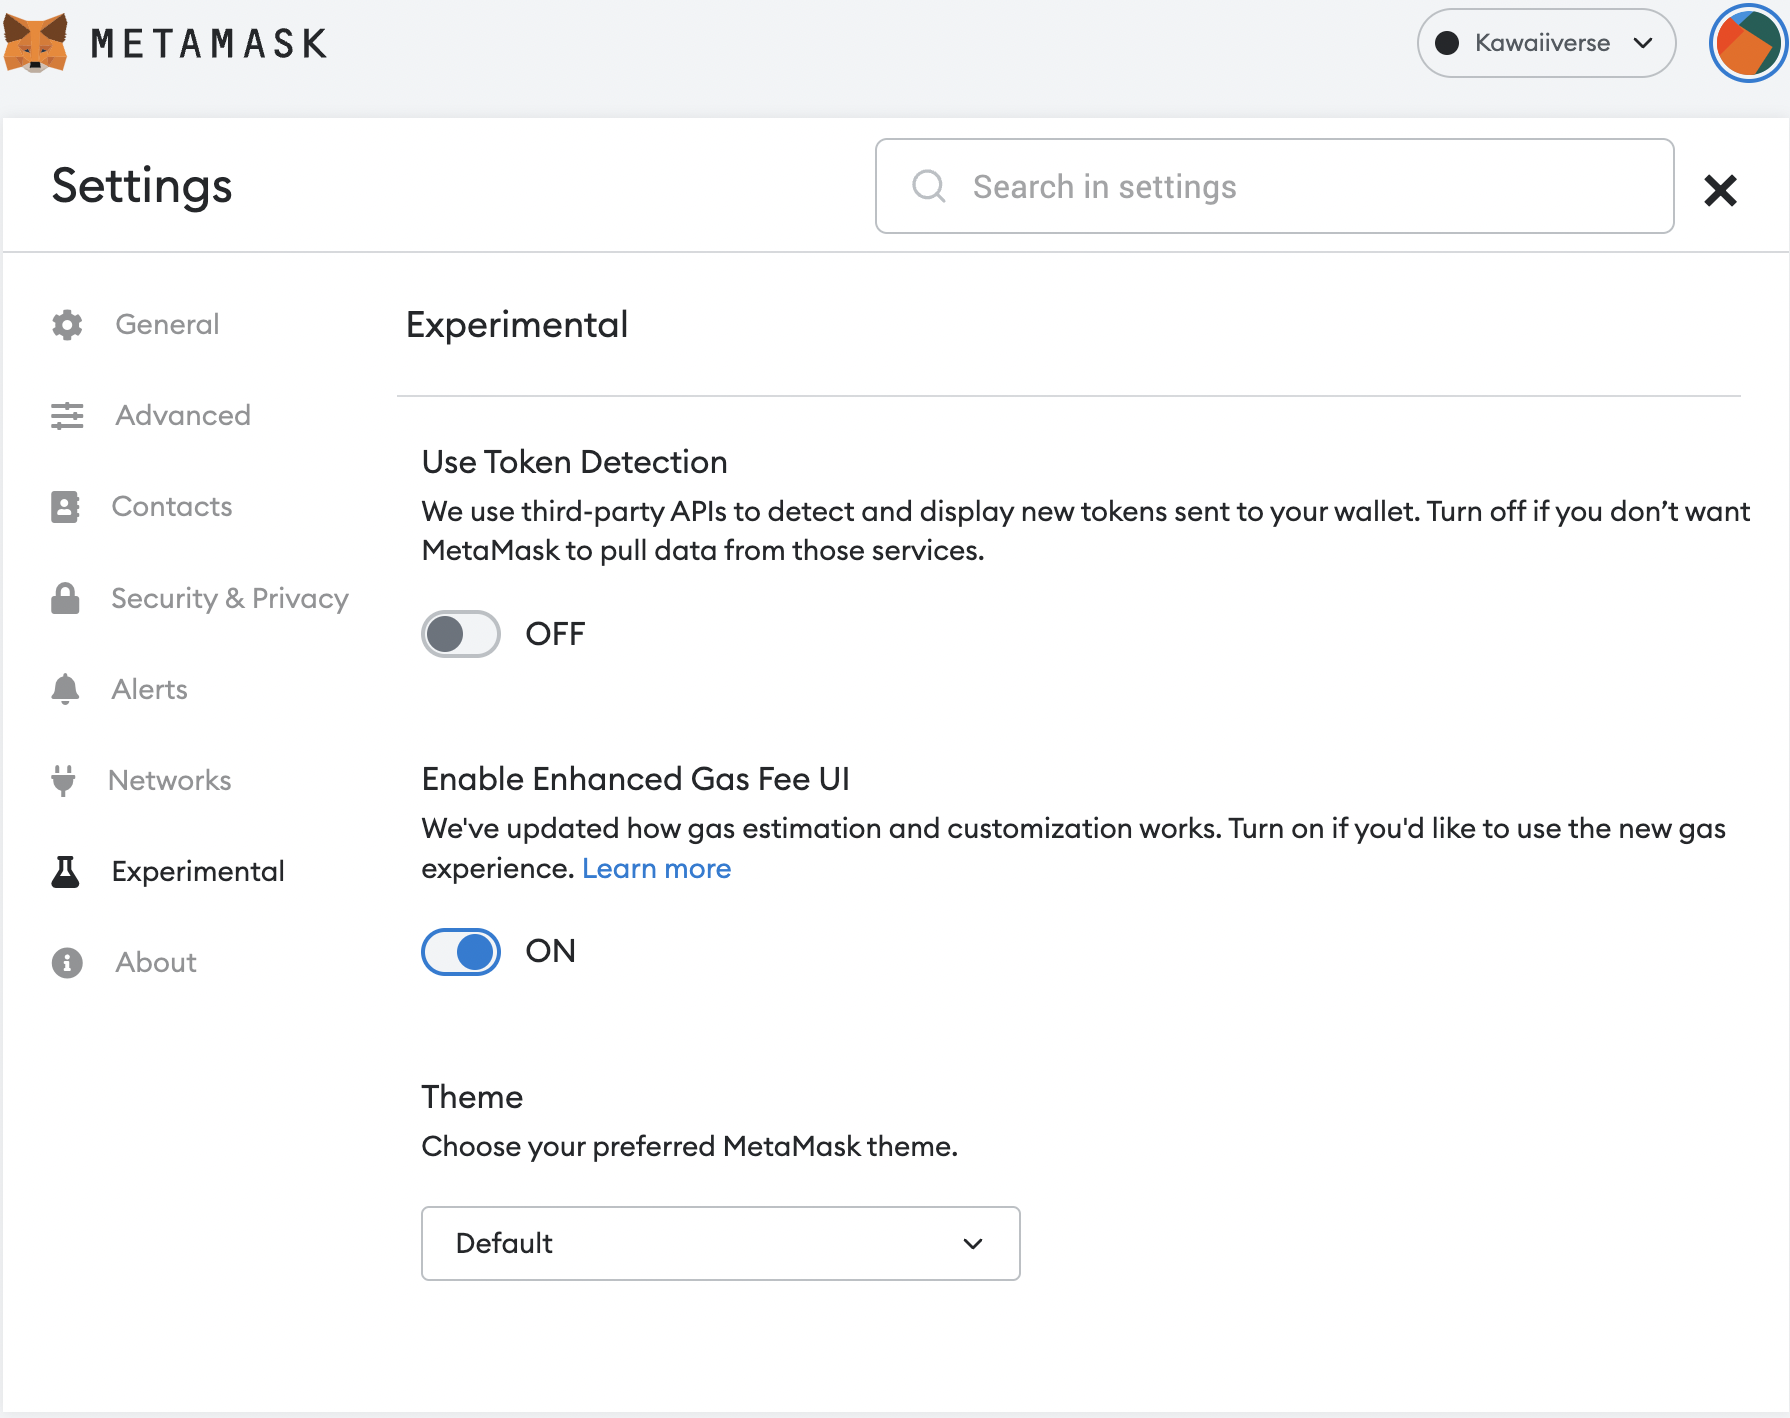1790x1418 pixels.
Task: Click the Security & Privacy lock icon
Action: pos(65,598)
